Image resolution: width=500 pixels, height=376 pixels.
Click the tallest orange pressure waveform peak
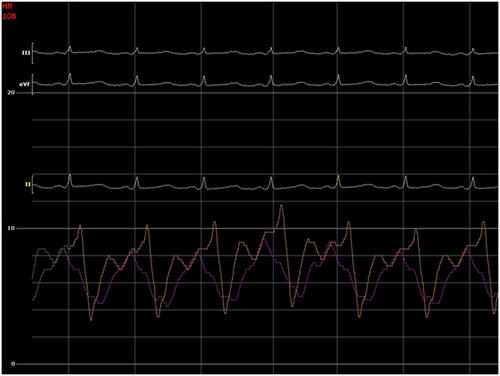[282, 206]
